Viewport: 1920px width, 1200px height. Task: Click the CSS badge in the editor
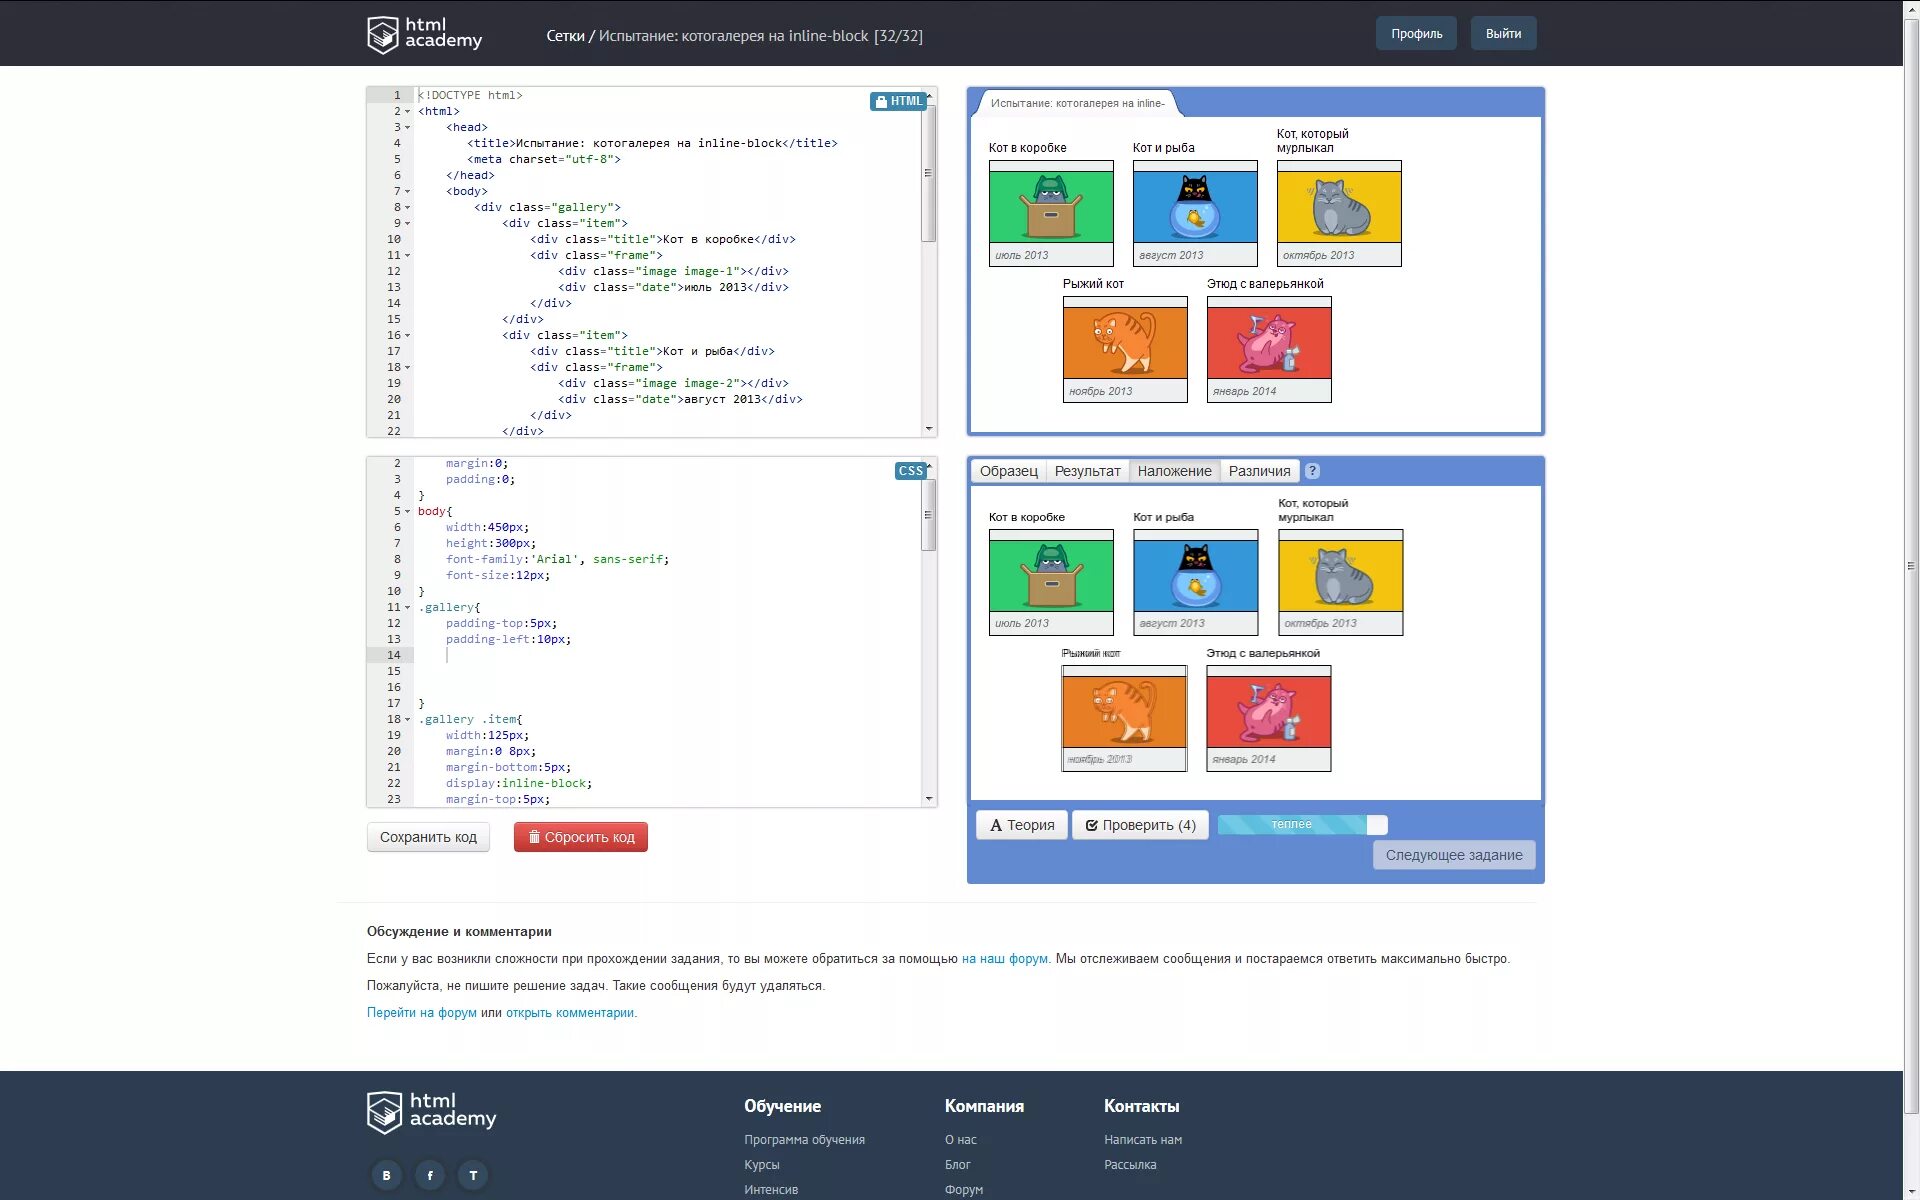[910, 471]
